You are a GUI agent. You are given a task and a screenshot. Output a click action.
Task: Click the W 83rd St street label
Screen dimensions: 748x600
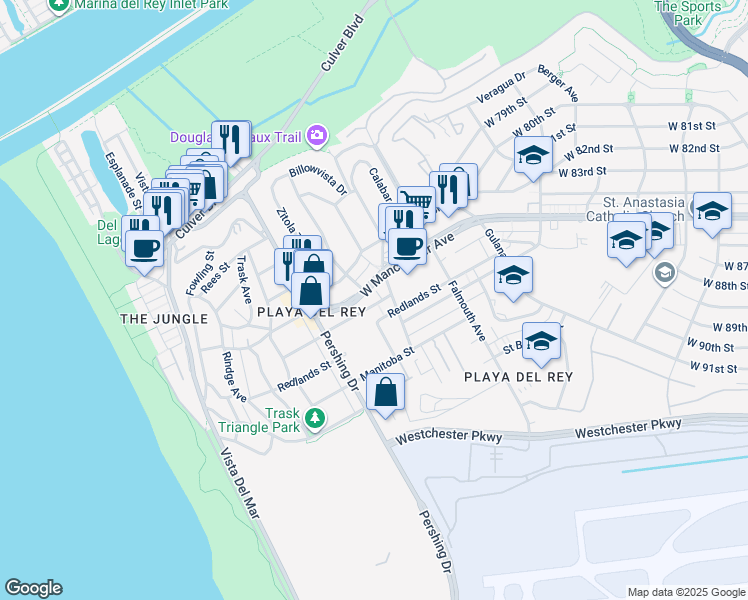582,171
